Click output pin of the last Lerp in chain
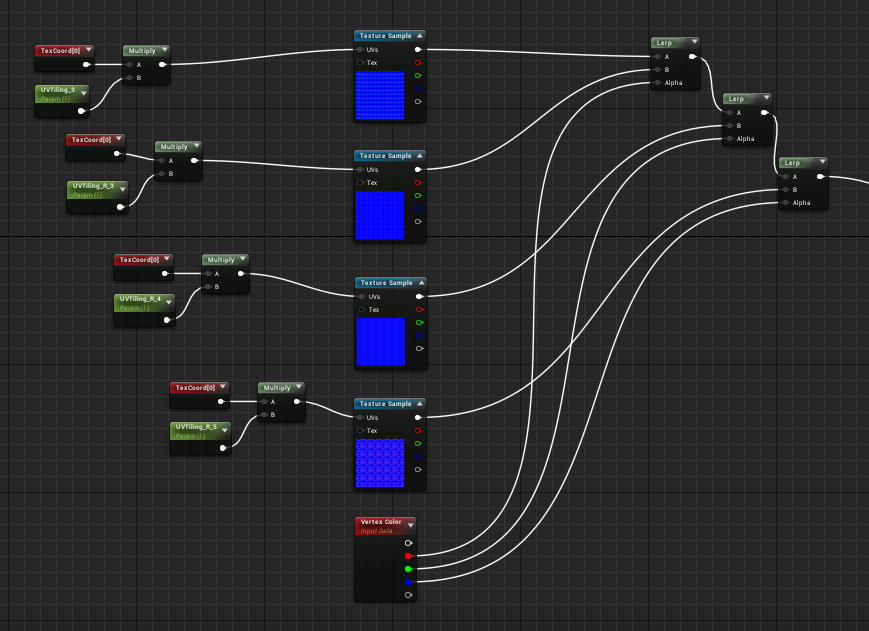This screenshot has height=631, width=869. click(x=820, y=177)
